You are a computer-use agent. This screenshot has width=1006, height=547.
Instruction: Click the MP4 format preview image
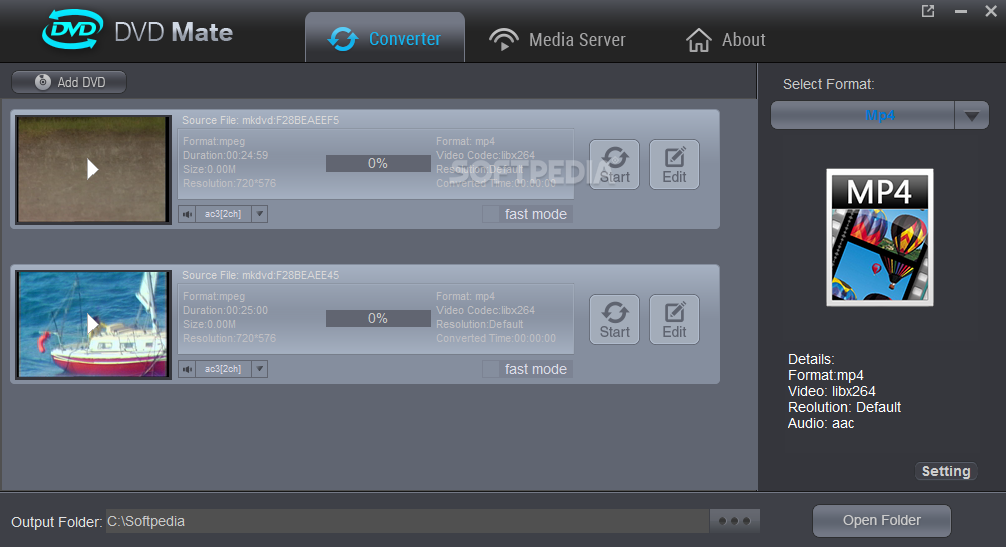[880, 237]
